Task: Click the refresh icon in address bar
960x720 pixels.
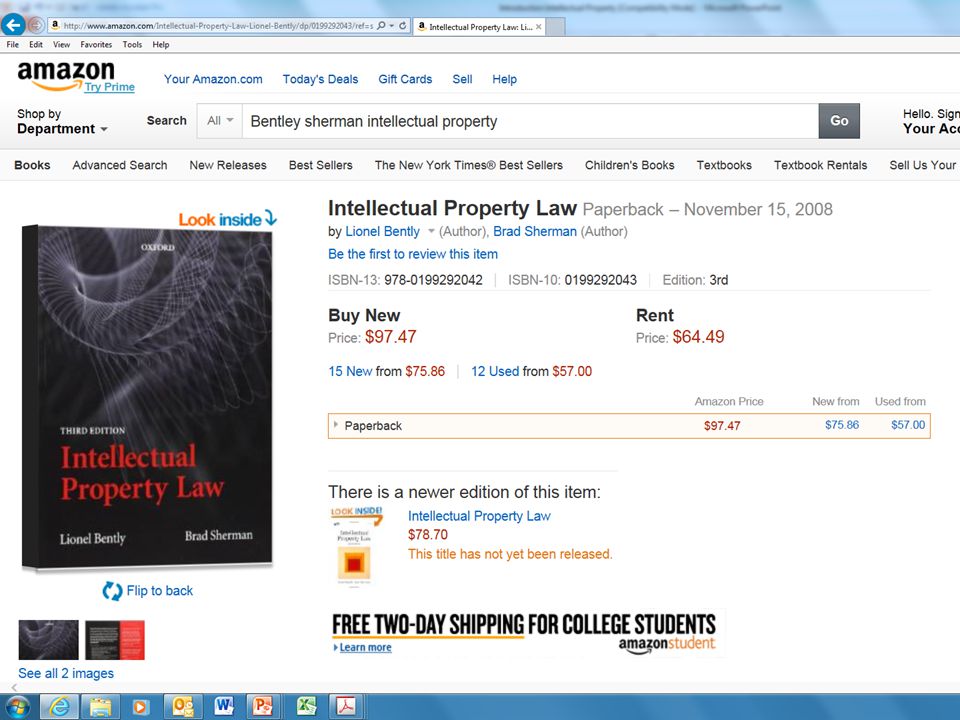Action: pos(403,26)
